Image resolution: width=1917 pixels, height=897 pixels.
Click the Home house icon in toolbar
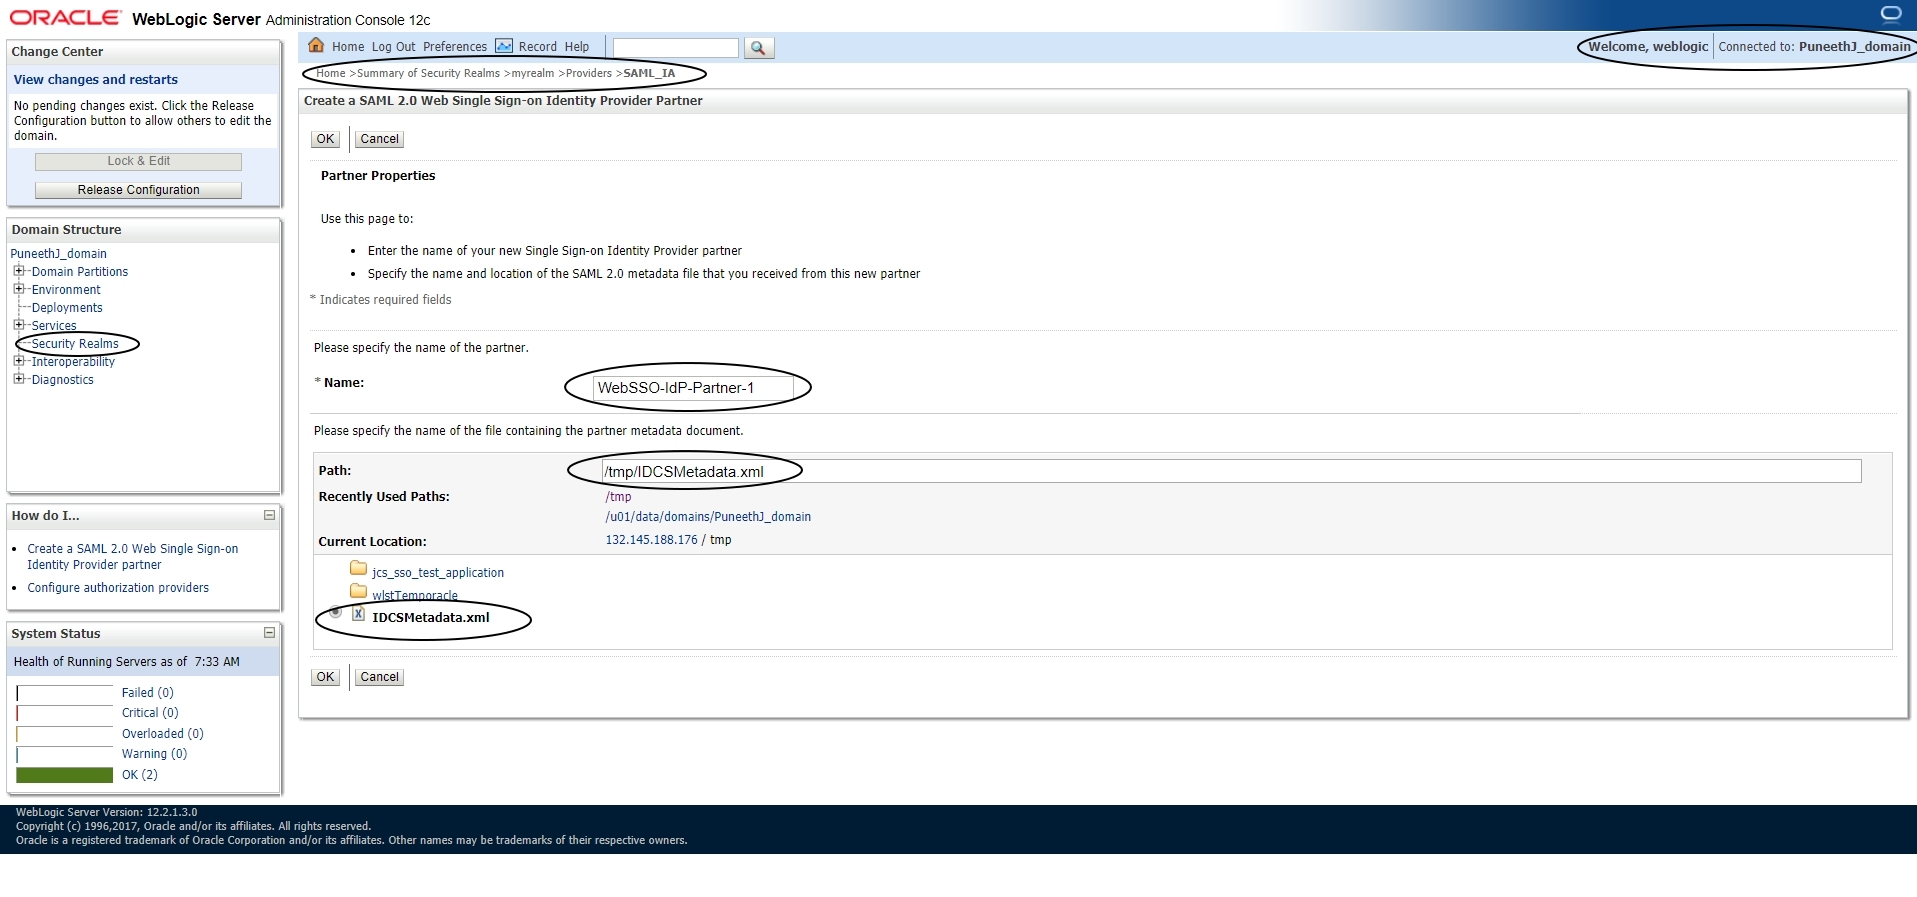click(x=316, y=45)
